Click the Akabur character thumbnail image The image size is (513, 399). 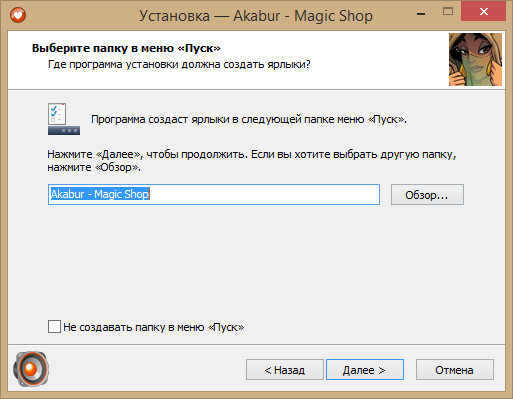coord(475,59)
